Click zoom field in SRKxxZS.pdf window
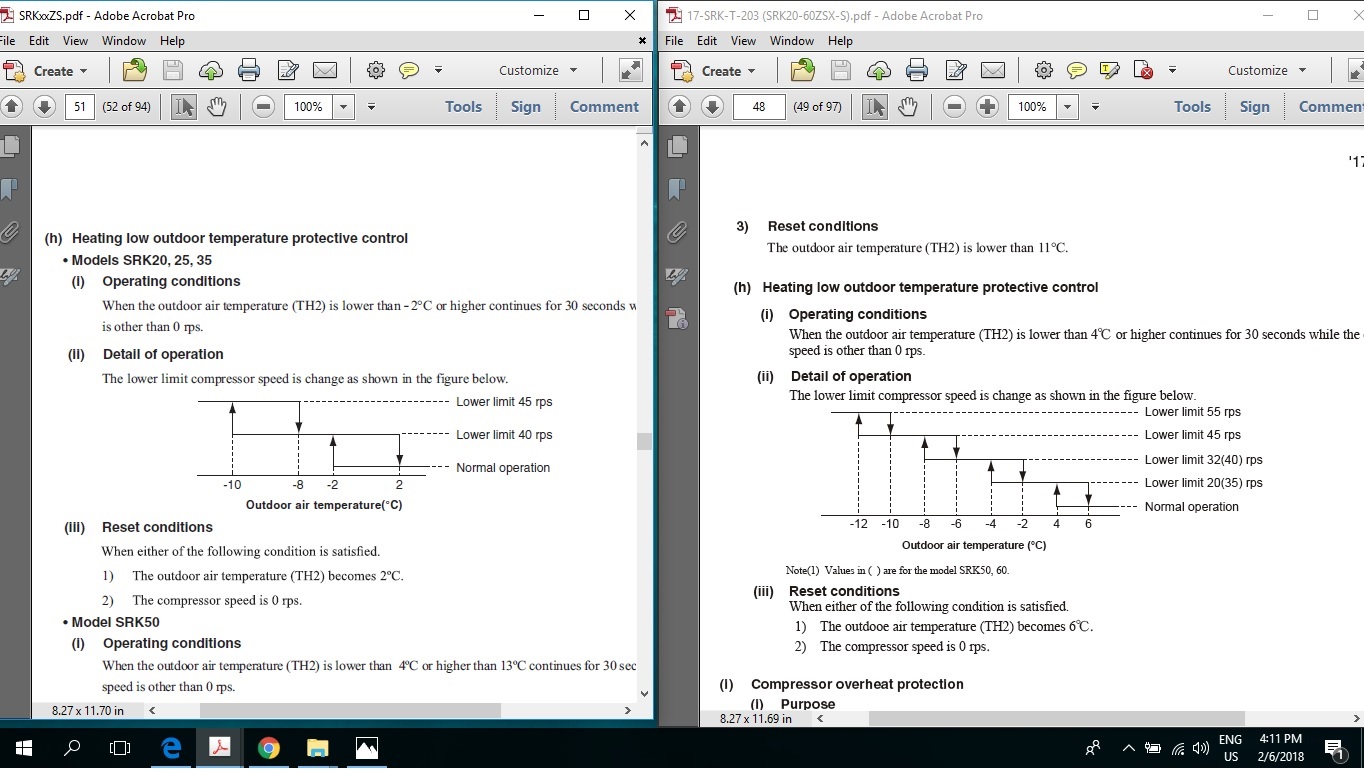Screen dimensions: 1364x776 pos(309,106)
